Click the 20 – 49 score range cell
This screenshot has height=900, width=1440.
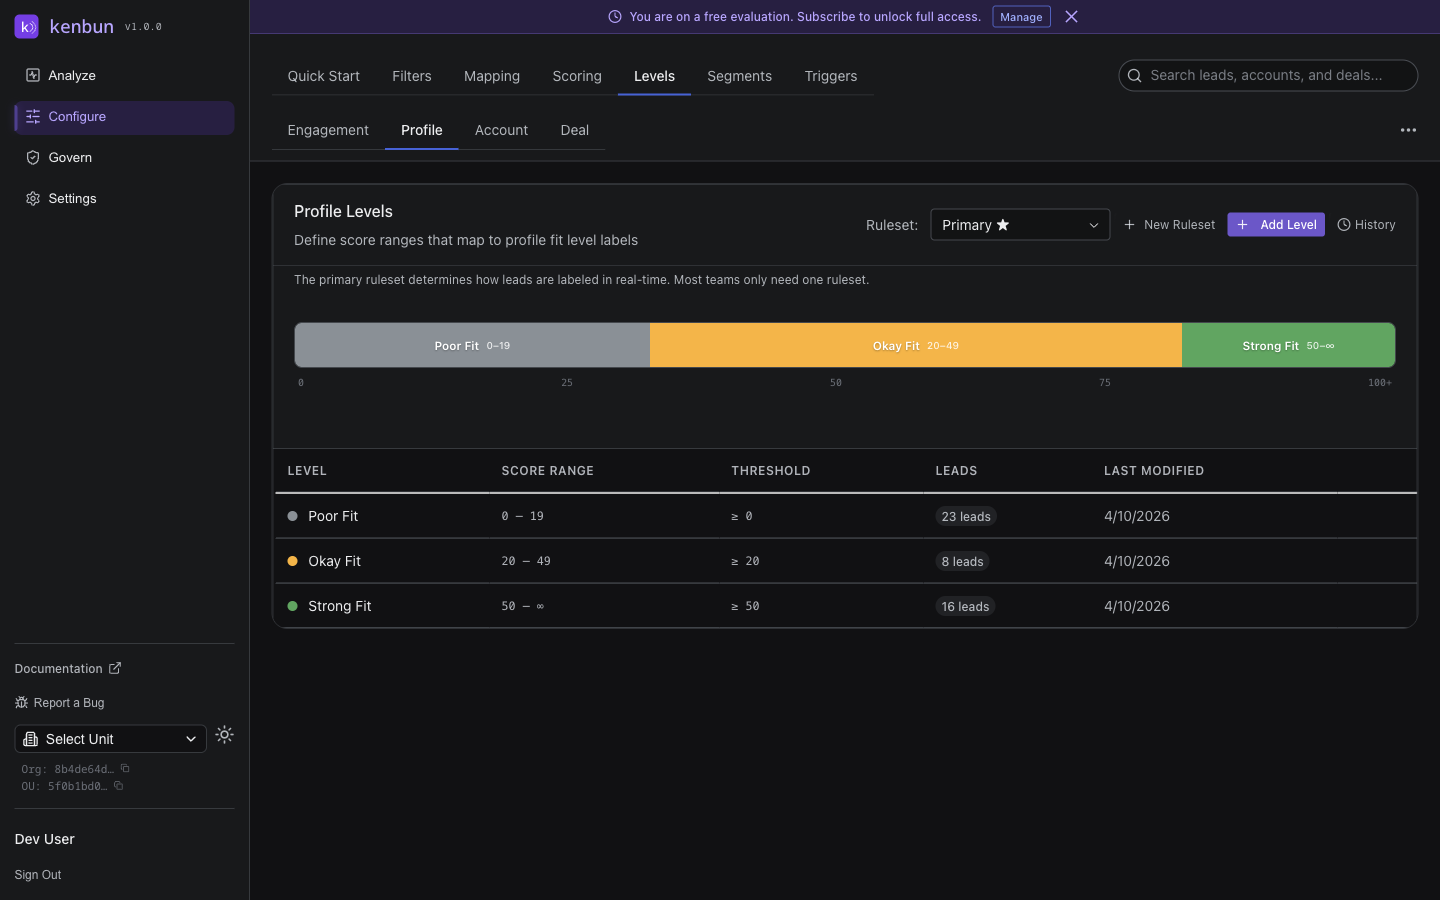click(526, 561)
